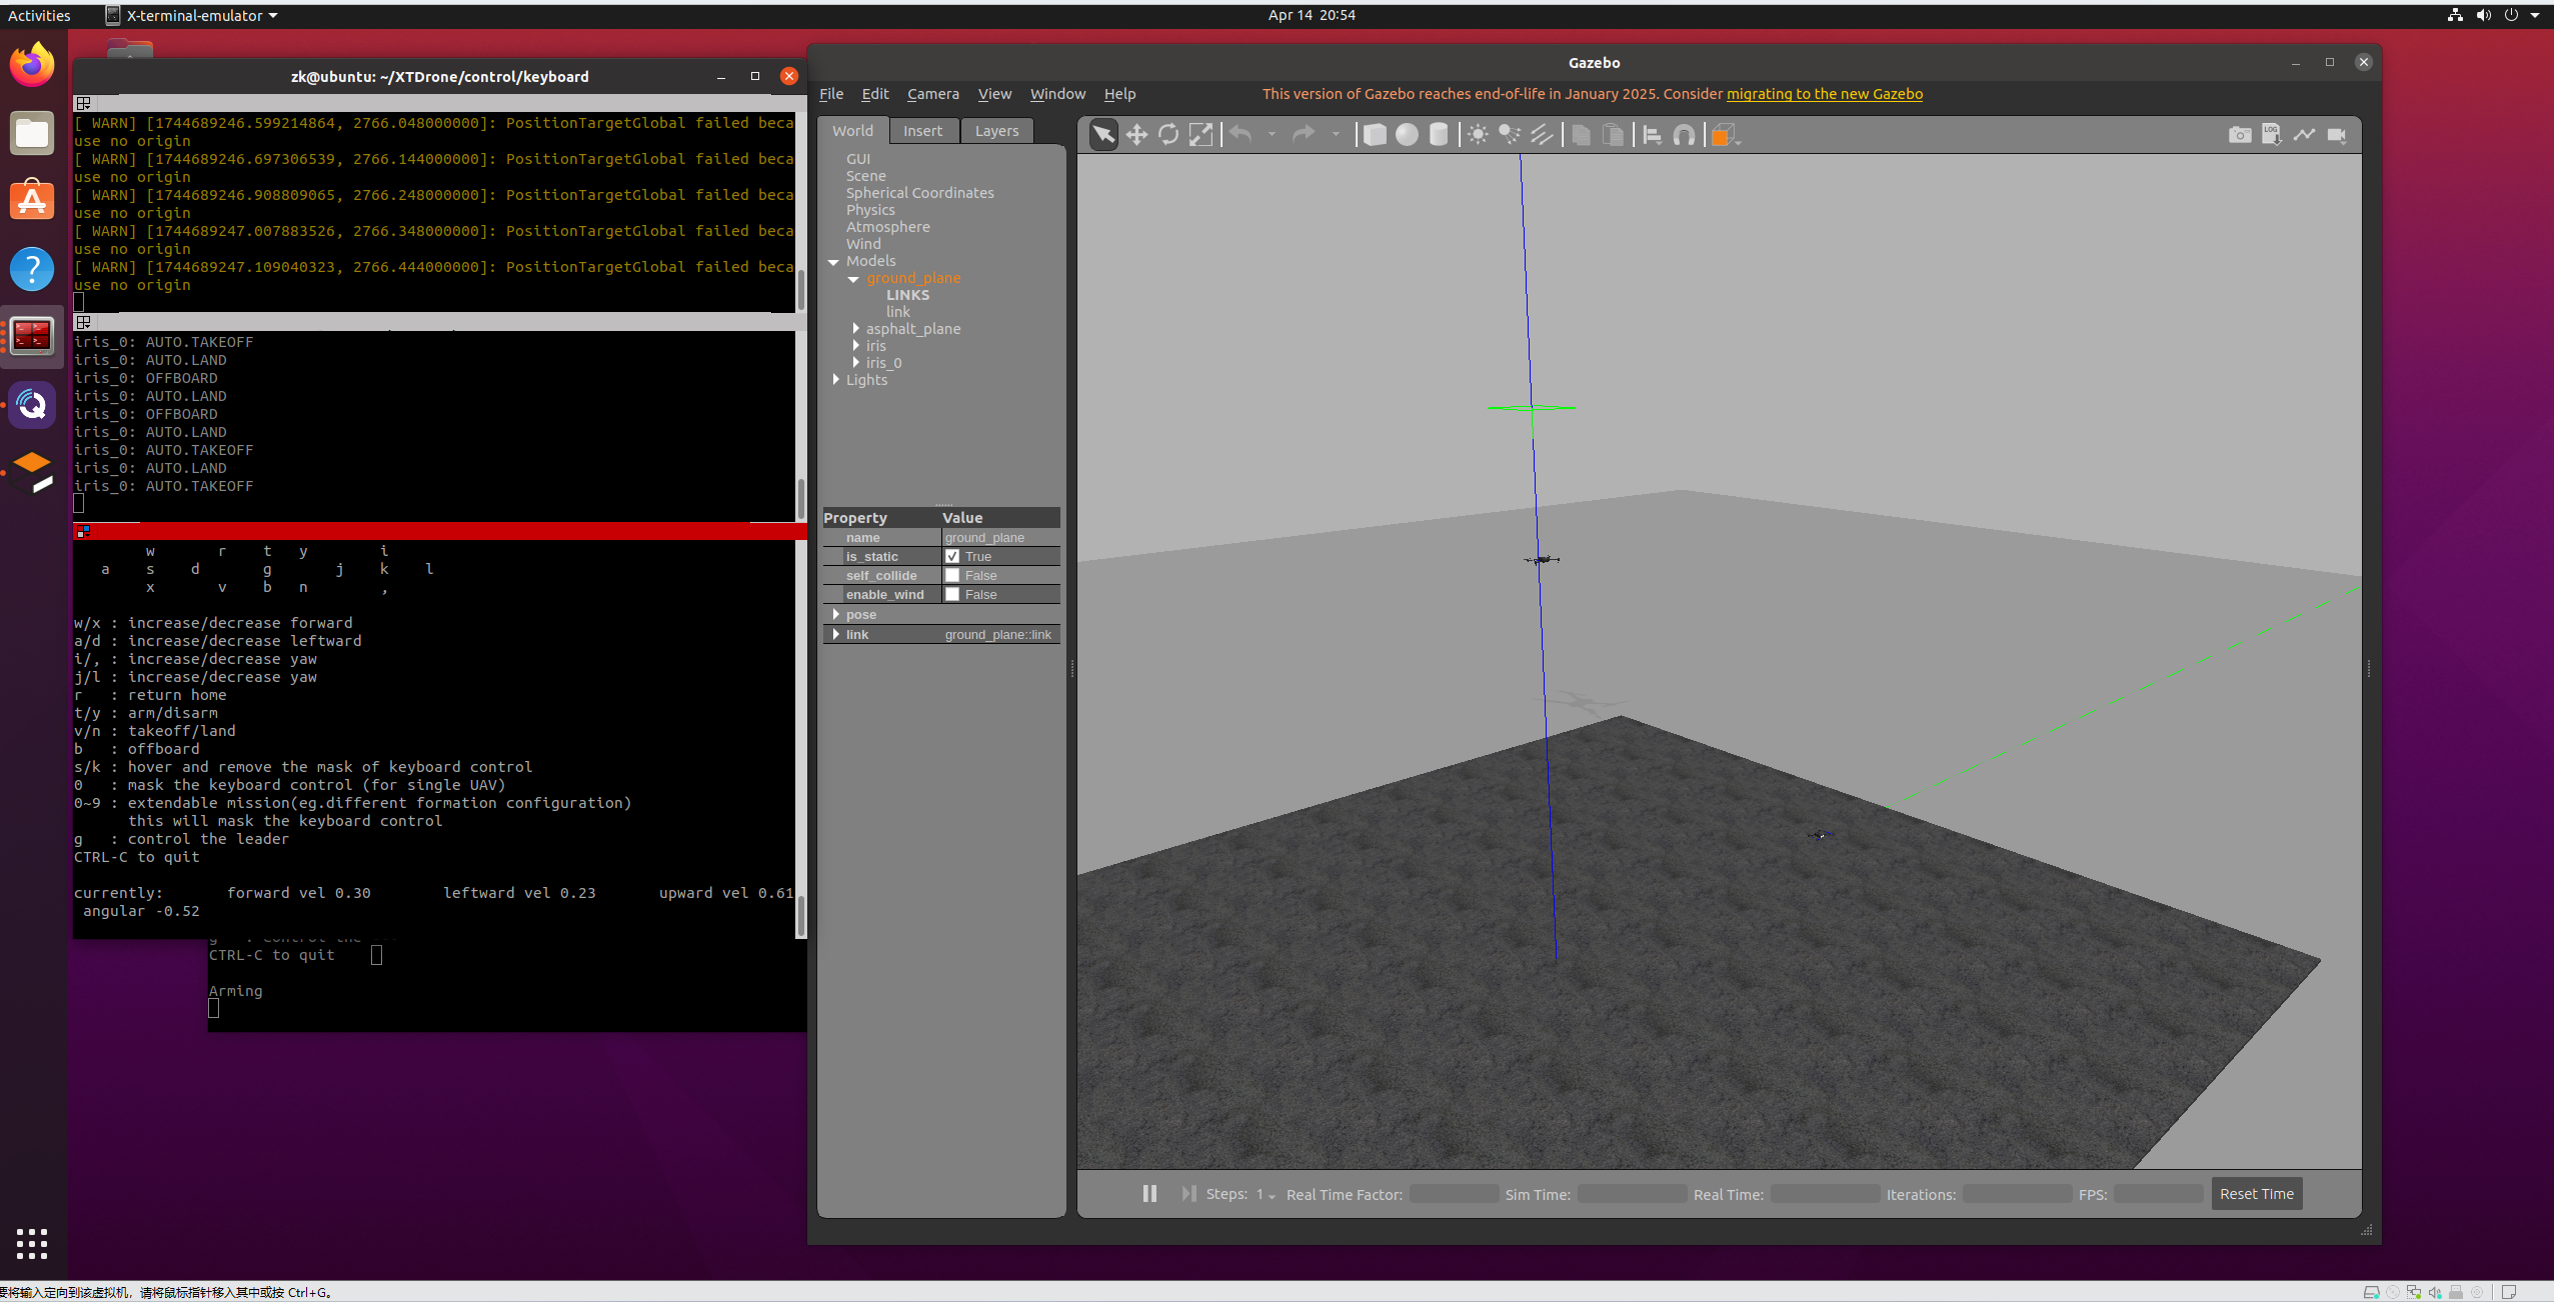
Task: Take a screenshot with camera icon
Action: pos(2239,135)
